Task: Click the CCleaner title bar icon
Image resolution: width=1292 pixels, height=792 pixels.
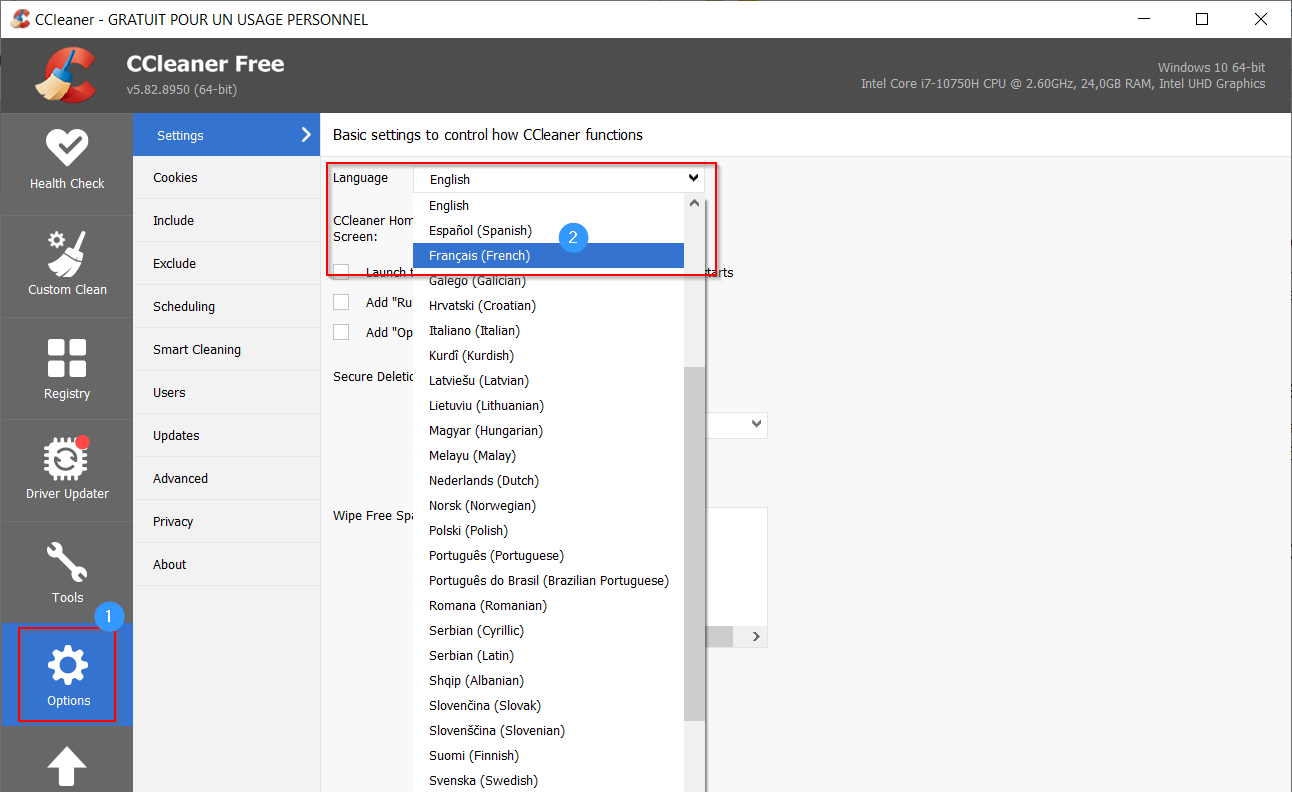Action: point(20,19)
